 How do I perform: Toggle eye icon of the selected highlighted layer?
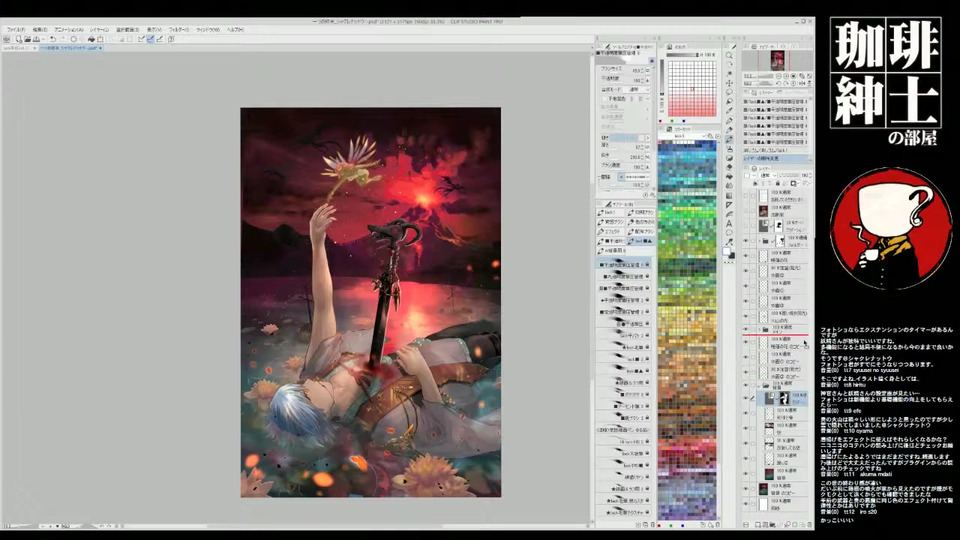pyautogui.click(x=746, y=397)
